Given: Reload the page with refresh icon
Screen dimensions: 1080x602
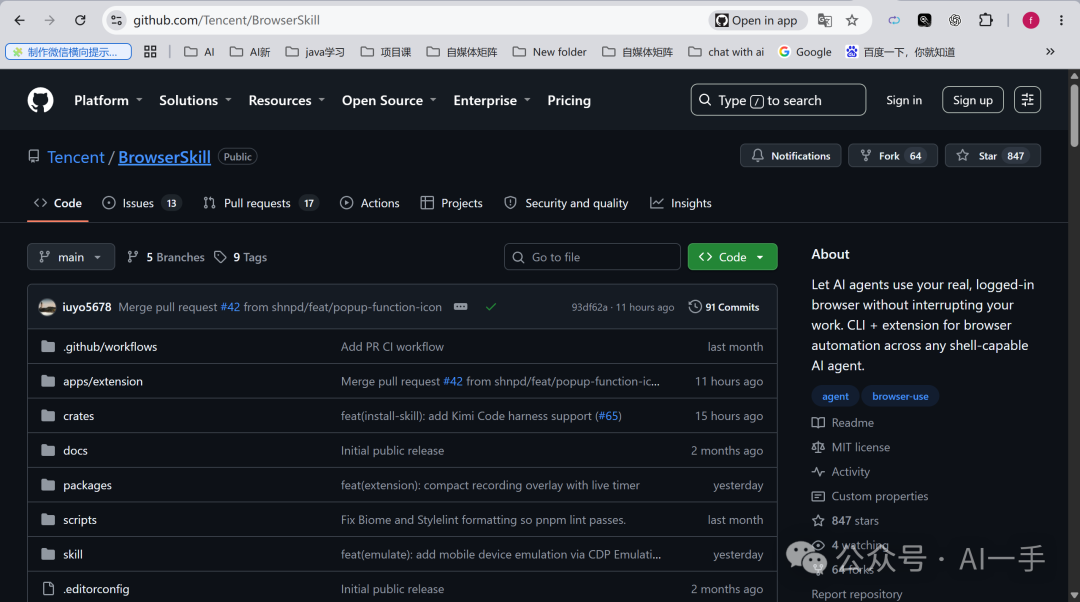Looking at the screenshot, I should (x=80, y=20).
